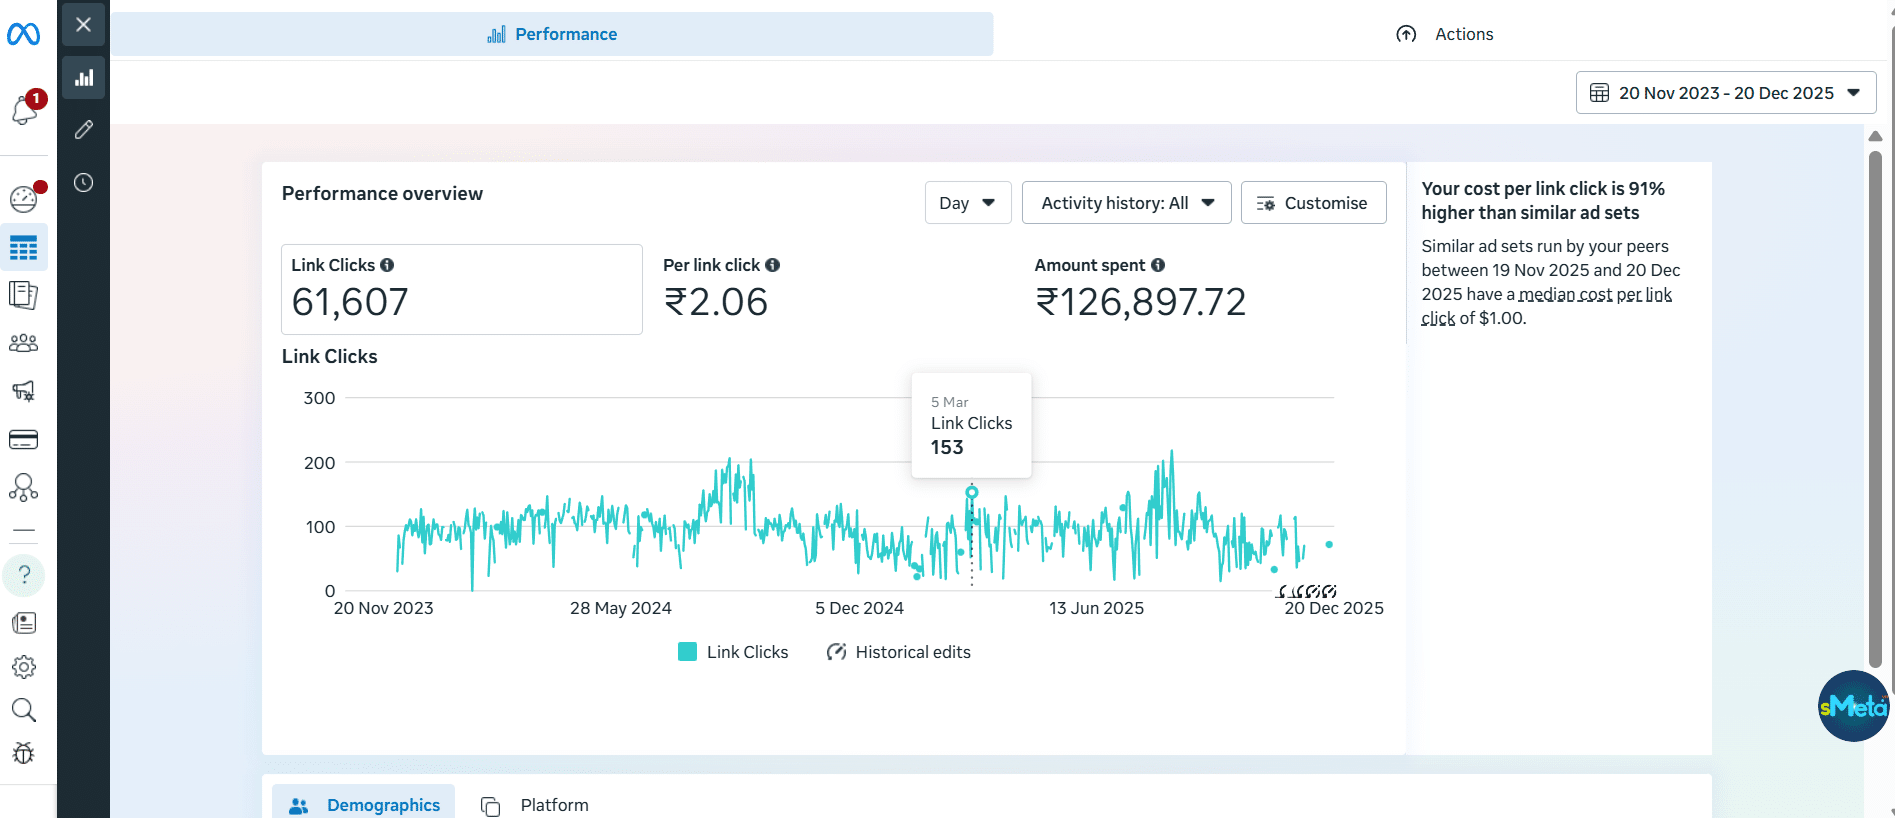Toggle Historical edits in chart legend
Viewport: 1895px width, 818px height.
click(898, 652)
